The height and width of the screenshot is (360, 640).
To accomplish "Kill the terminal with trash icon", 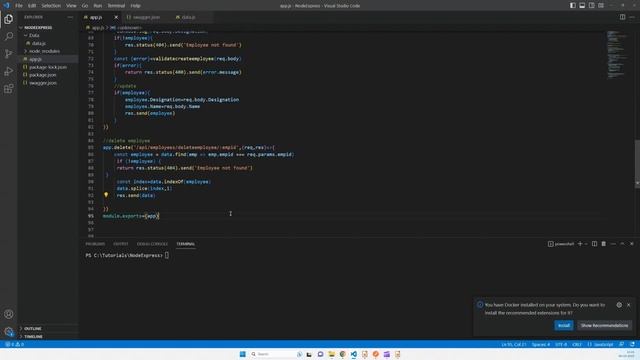I will tap(604, 244).
